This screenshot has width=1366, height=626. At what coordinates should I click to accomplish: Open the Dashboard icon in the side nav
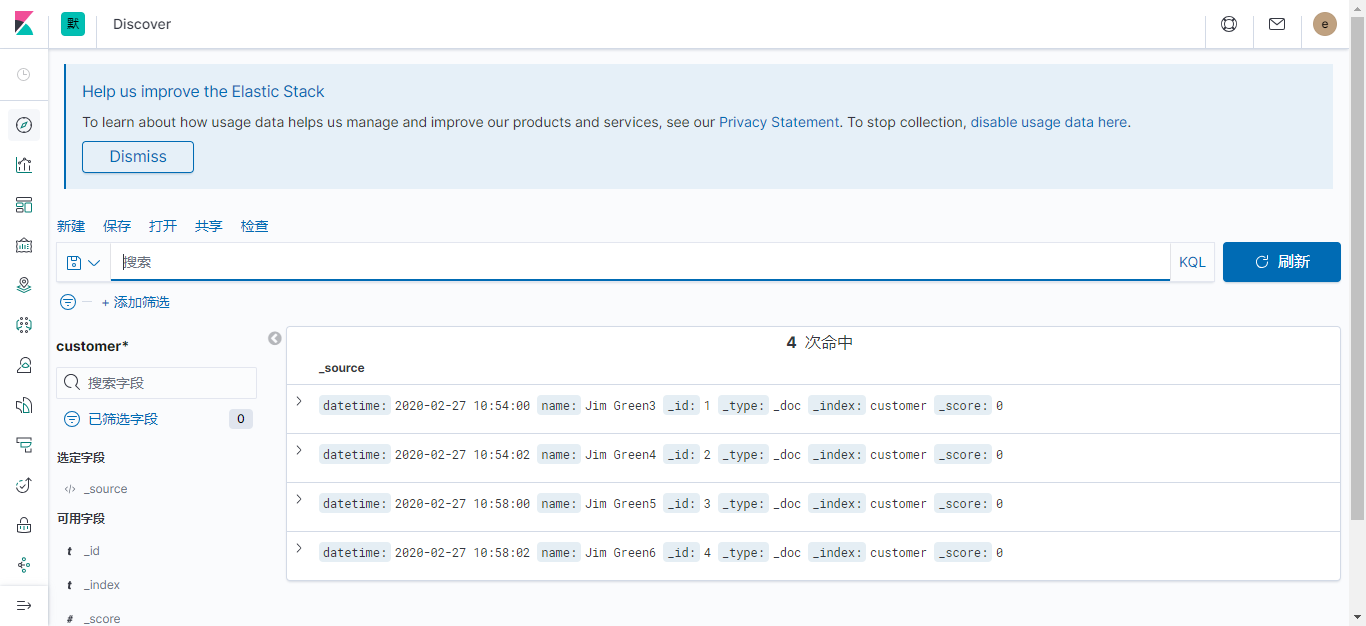click(24, 205)
